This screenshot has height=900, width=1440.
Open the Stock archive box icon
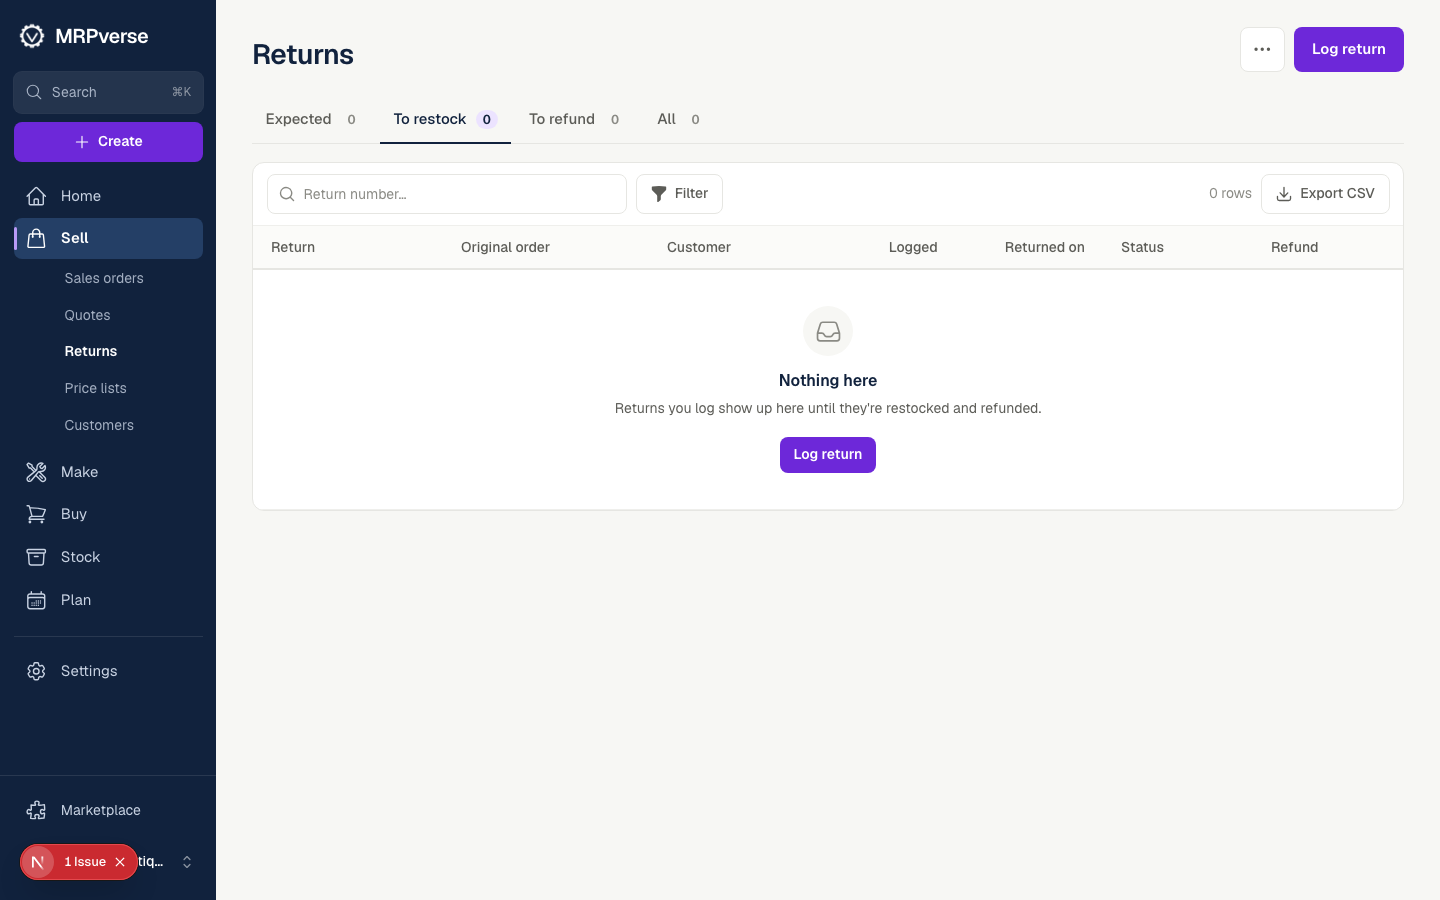point(36,557)
